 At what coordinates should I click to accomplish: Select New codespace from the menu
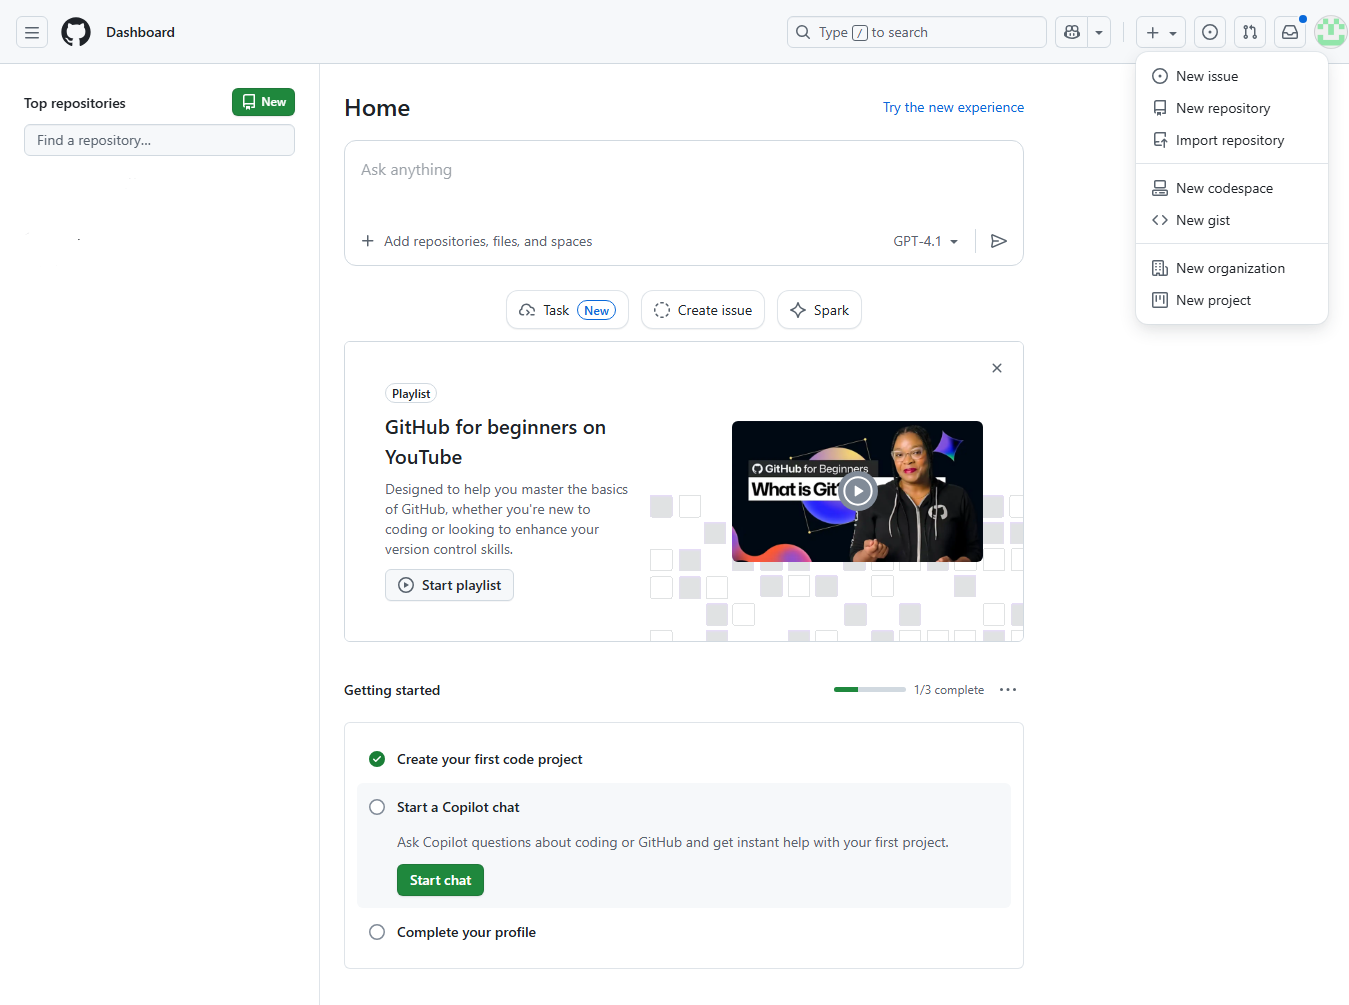click(x=1224, y=188)
